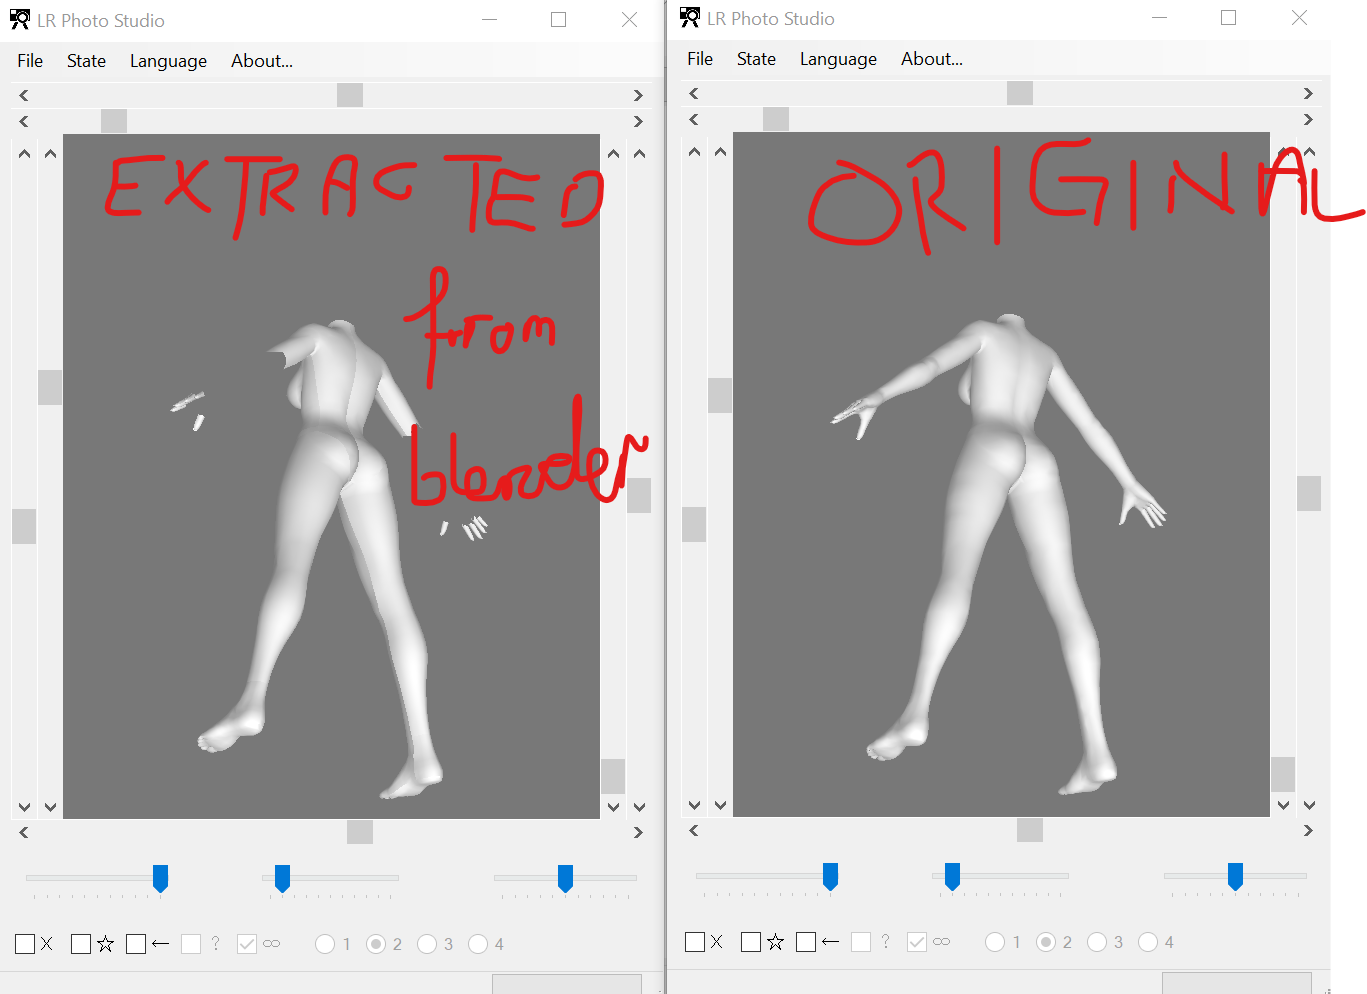This screenshot has width=1367, height=994.
Task: Click outer-right vertical scrollbar down arrow, right window
Action: (x=1309, y=804)
